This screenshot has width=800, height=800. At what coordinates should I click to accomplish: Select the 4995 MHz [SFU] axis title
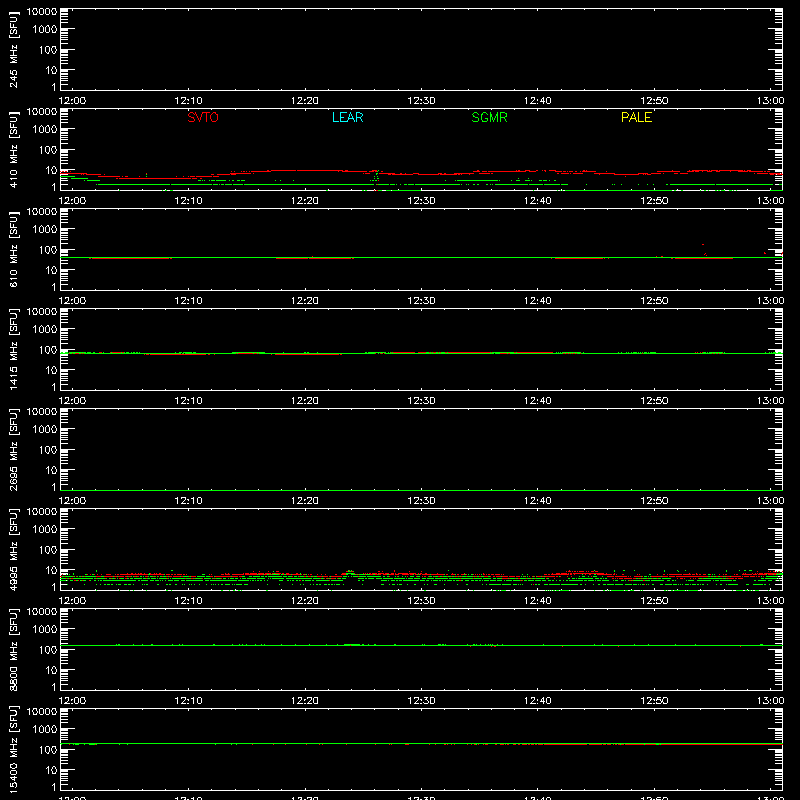(x=13, y=549)
